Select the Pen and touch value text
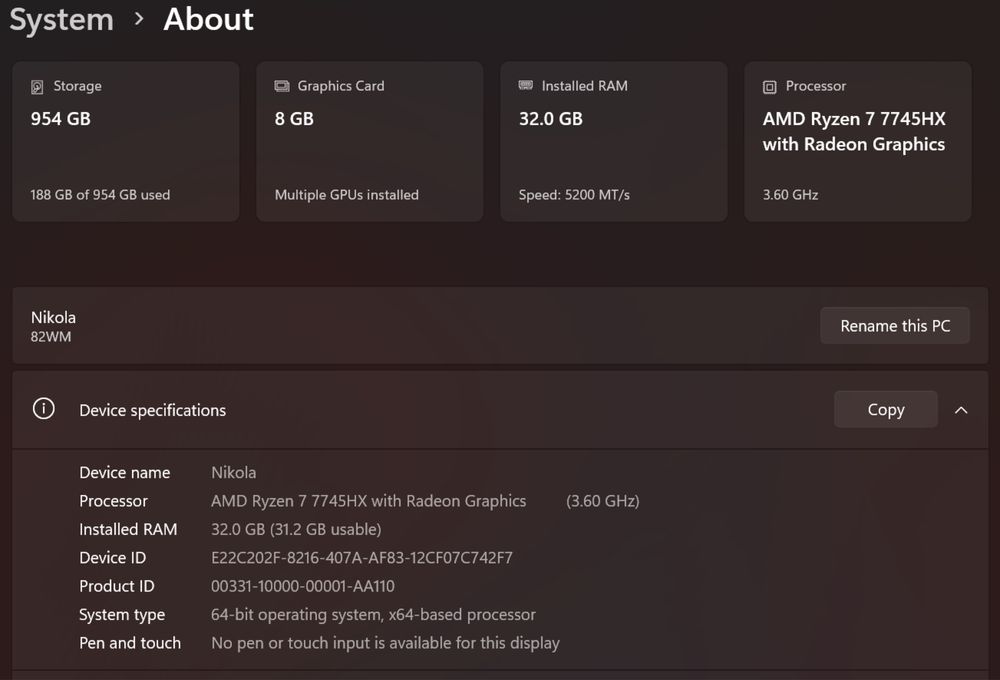 click(385, 643)
